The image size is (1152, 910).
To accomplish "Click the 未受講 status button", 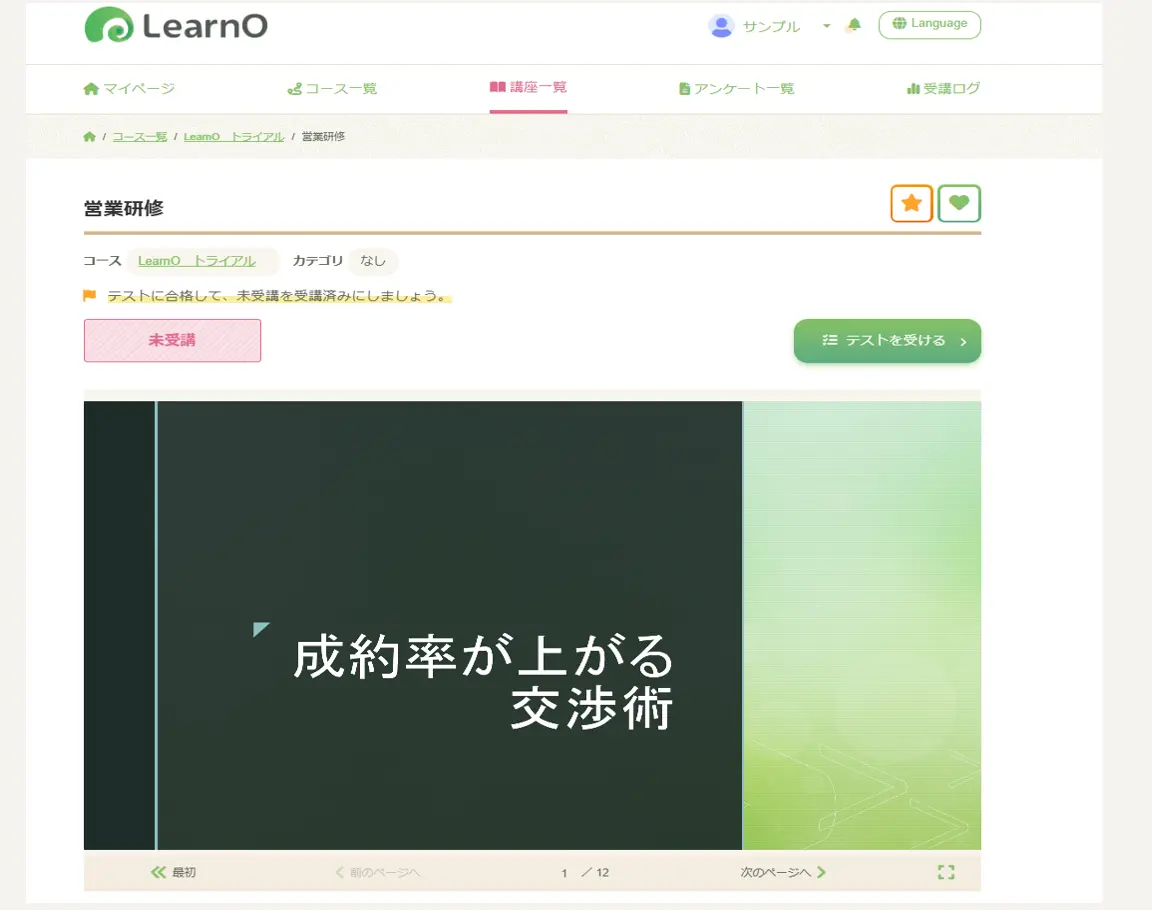I will [172, 340].
